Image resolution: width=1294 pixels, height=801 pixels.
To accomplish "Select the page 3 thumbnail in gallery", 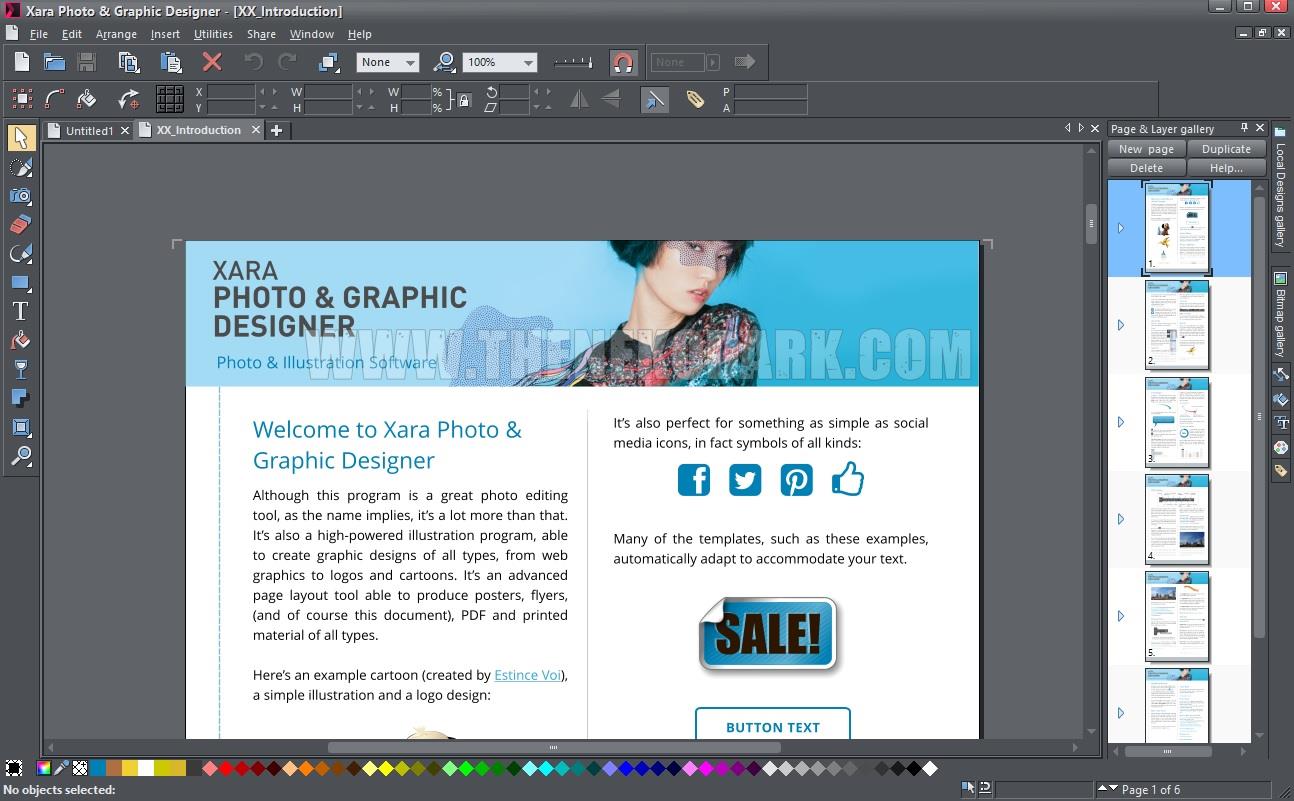I will tap(1177, 422).
